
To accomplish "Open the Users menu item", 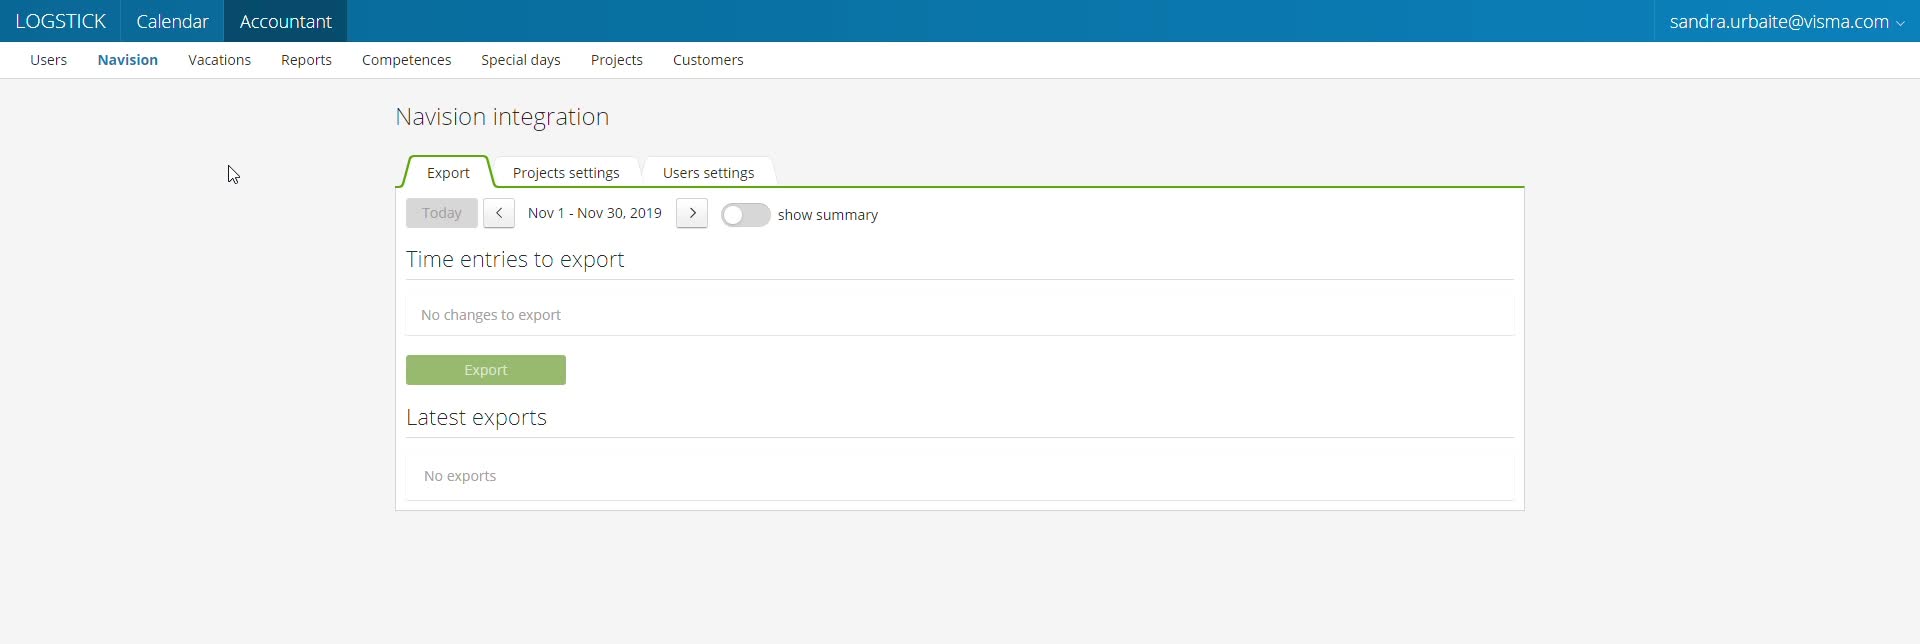I will click(49, 60).
